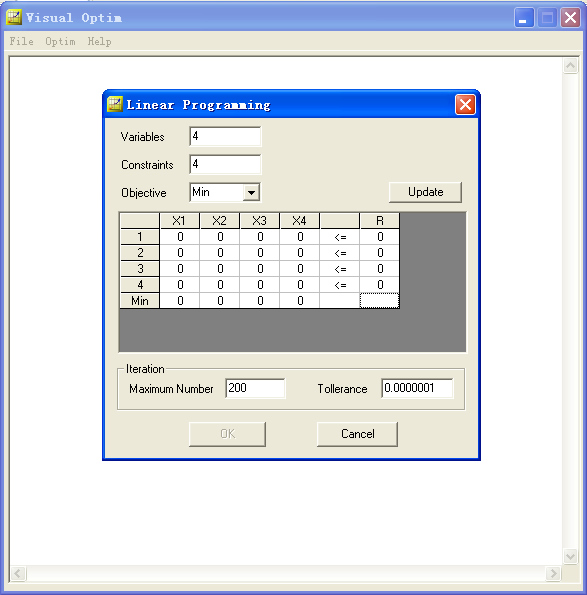This screenshot has height=595, width=587.
Task: Click row header 4 in the grid
Action: pos(140,285)
